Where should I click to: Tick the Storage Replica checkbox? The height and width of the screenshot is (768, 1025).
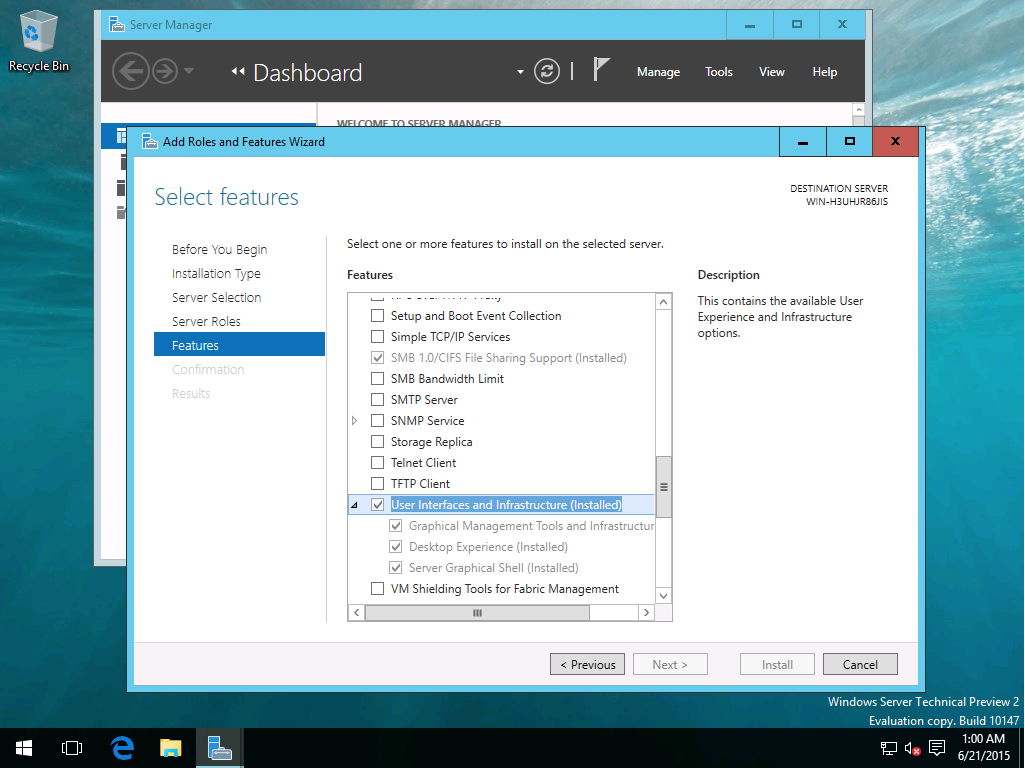(x=377, y=442)
